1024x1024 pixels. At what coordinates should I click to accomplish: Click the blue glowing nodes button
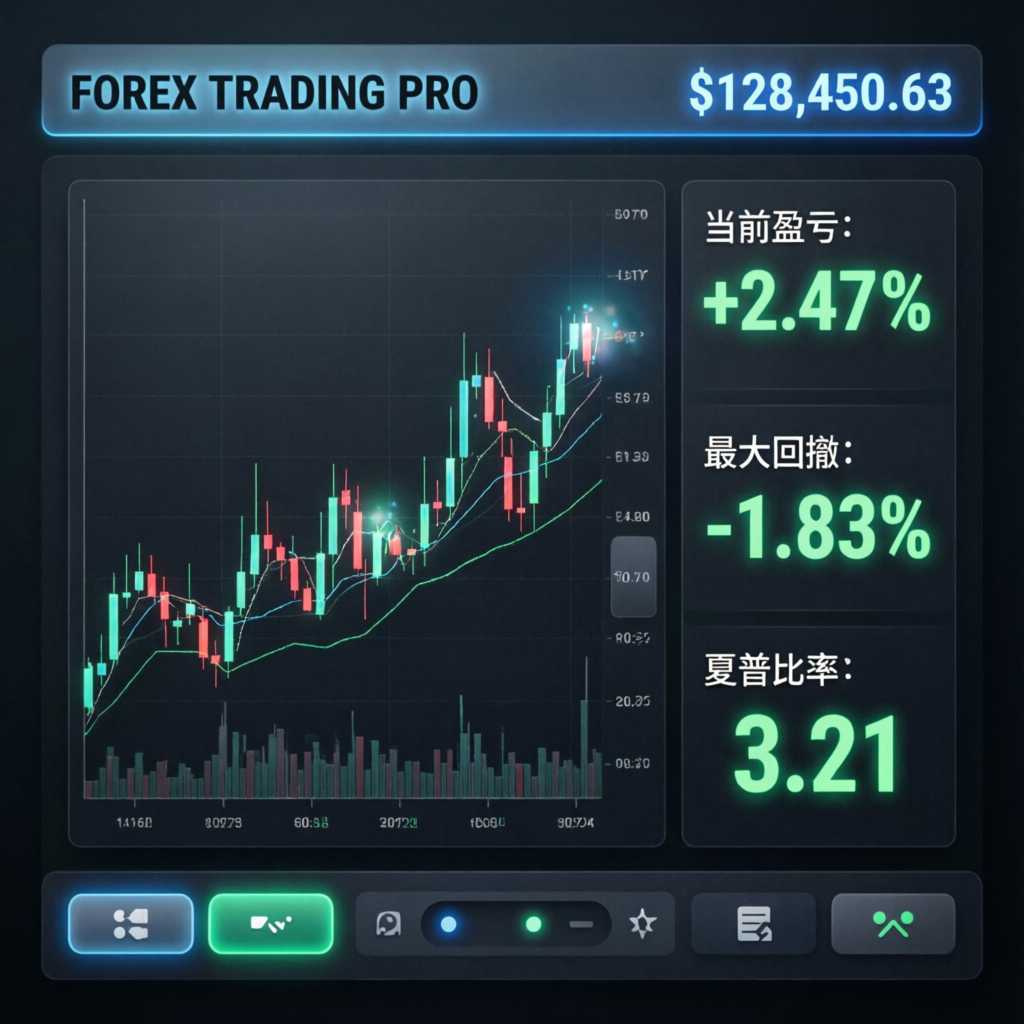(x=131, y=923)
